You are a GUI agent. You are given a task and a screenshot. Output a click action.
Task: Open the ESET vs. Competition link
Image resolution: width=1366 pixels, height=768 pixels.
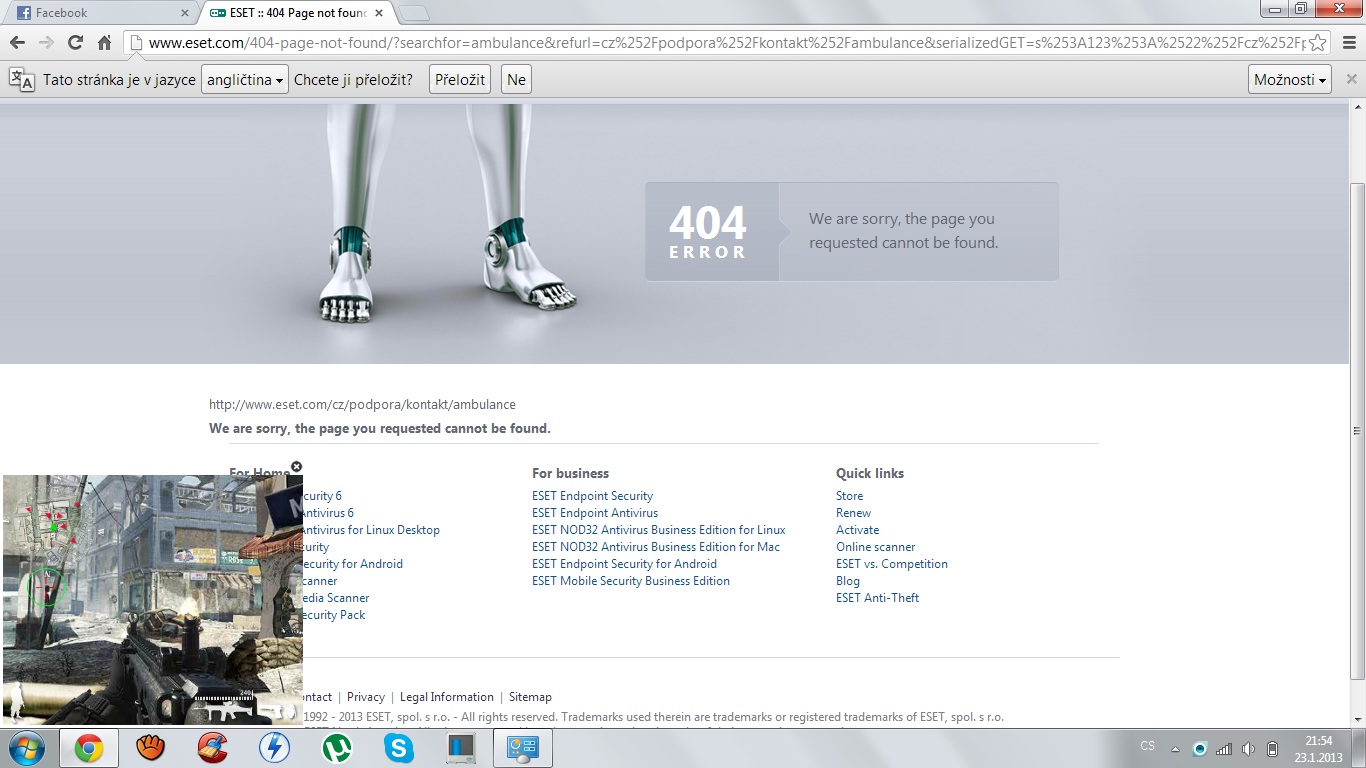click(892, 564)
